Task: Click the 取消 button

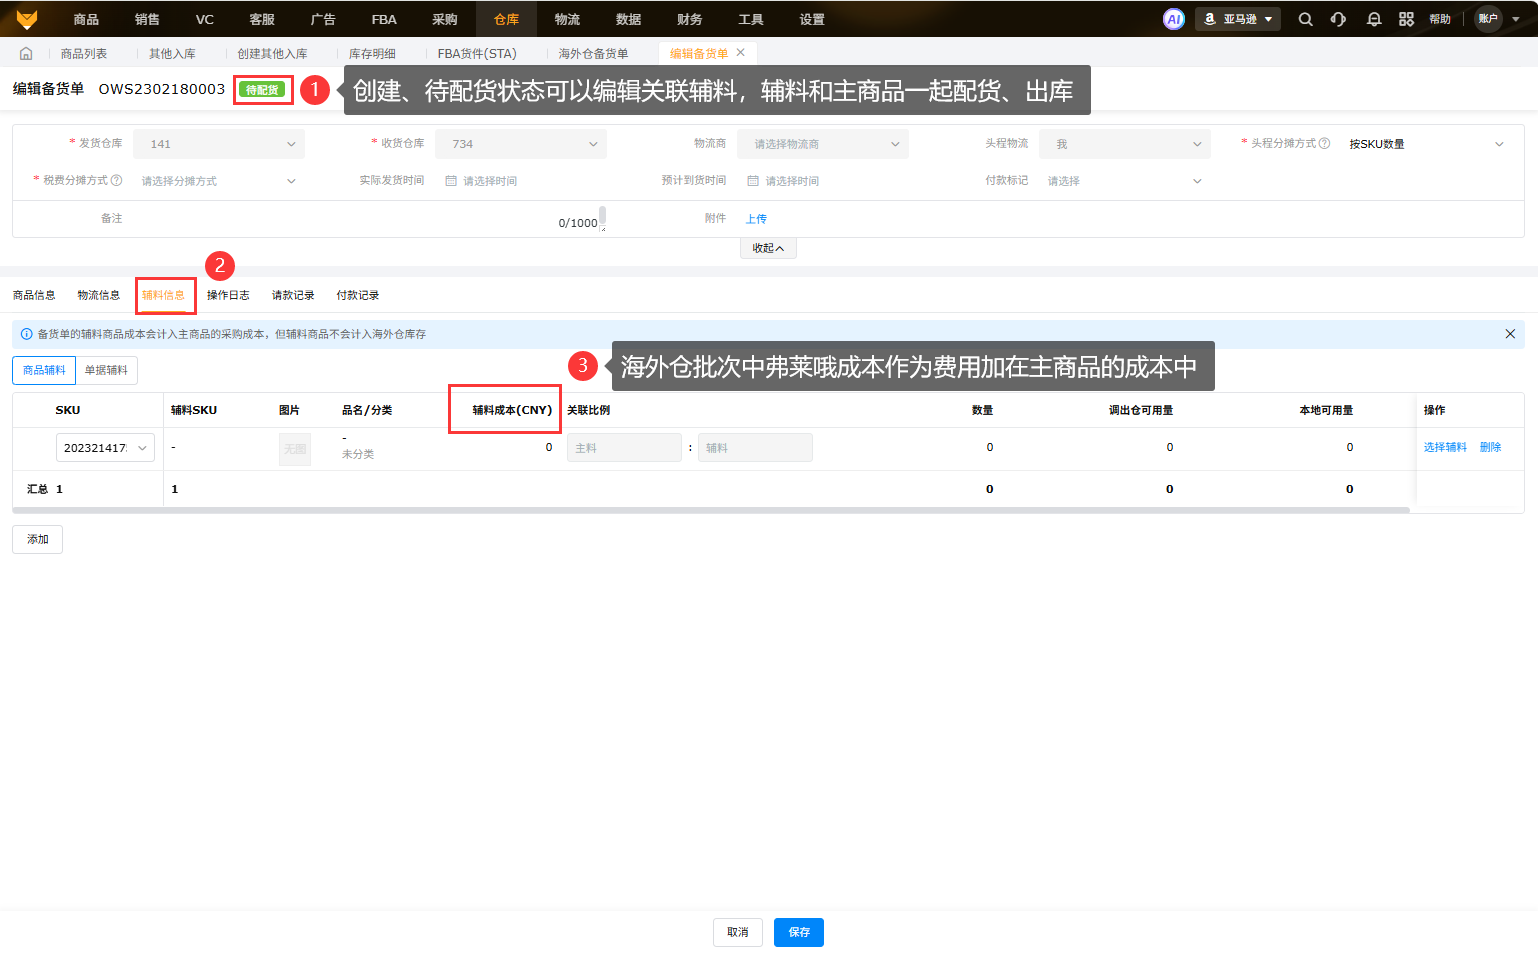Action: tap(738, 932)
